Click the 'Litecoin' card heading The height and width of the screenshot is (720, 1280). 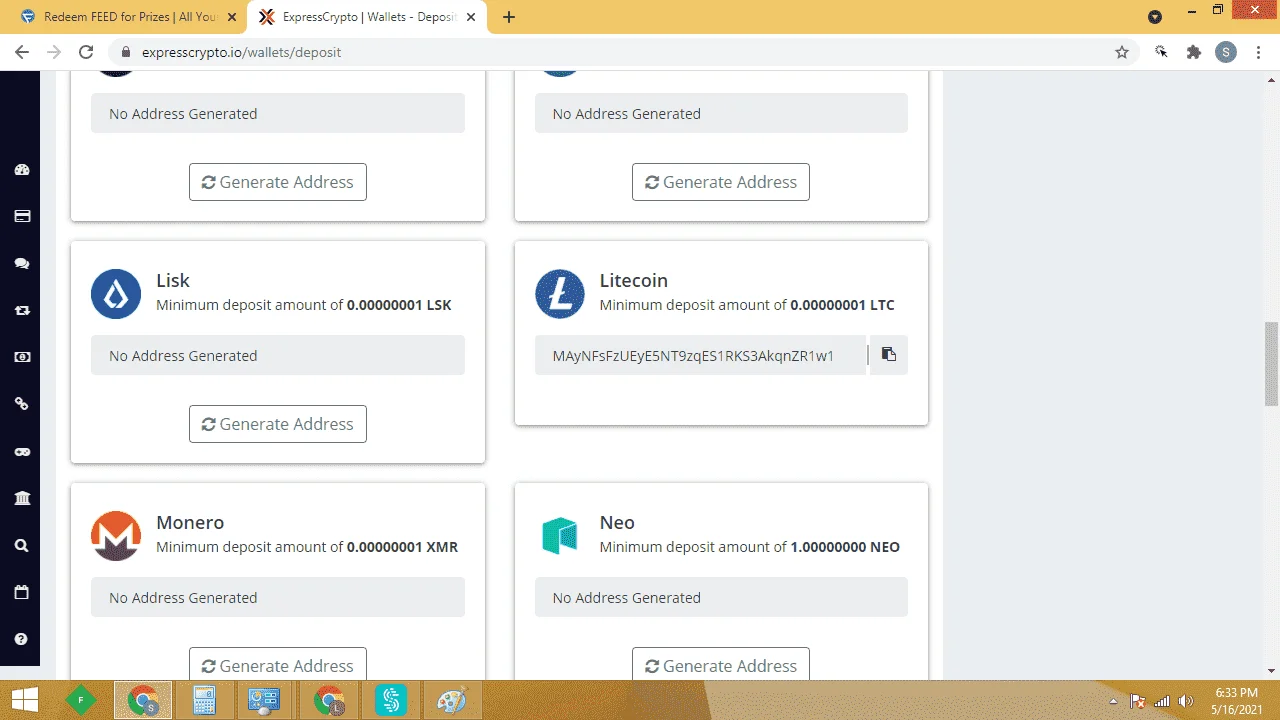(634, 281)
